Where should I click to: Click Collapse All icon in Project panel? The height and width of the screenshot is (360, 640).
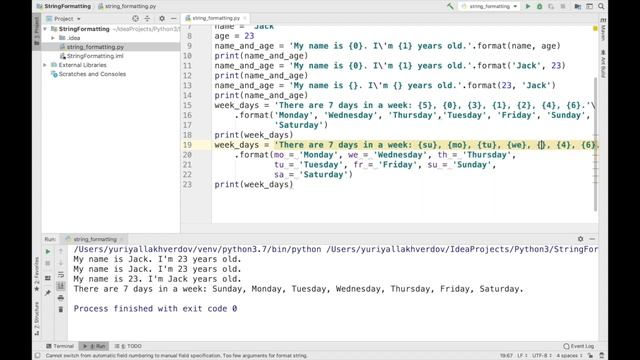pos(147,18)
